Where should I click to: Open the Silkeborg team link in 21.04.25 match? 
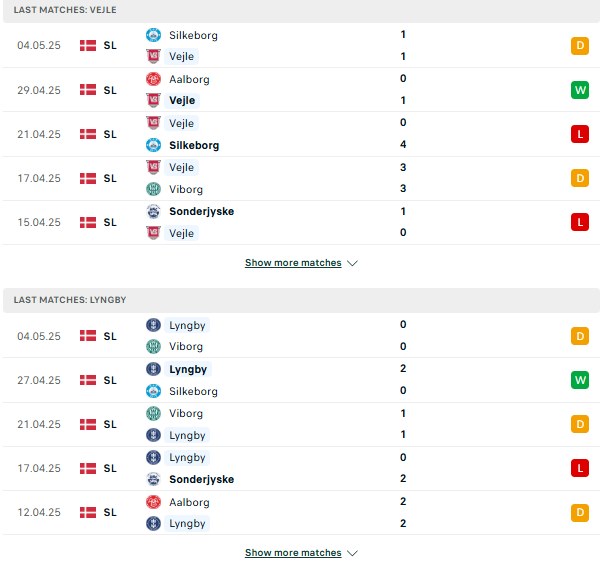coord(194,145)
